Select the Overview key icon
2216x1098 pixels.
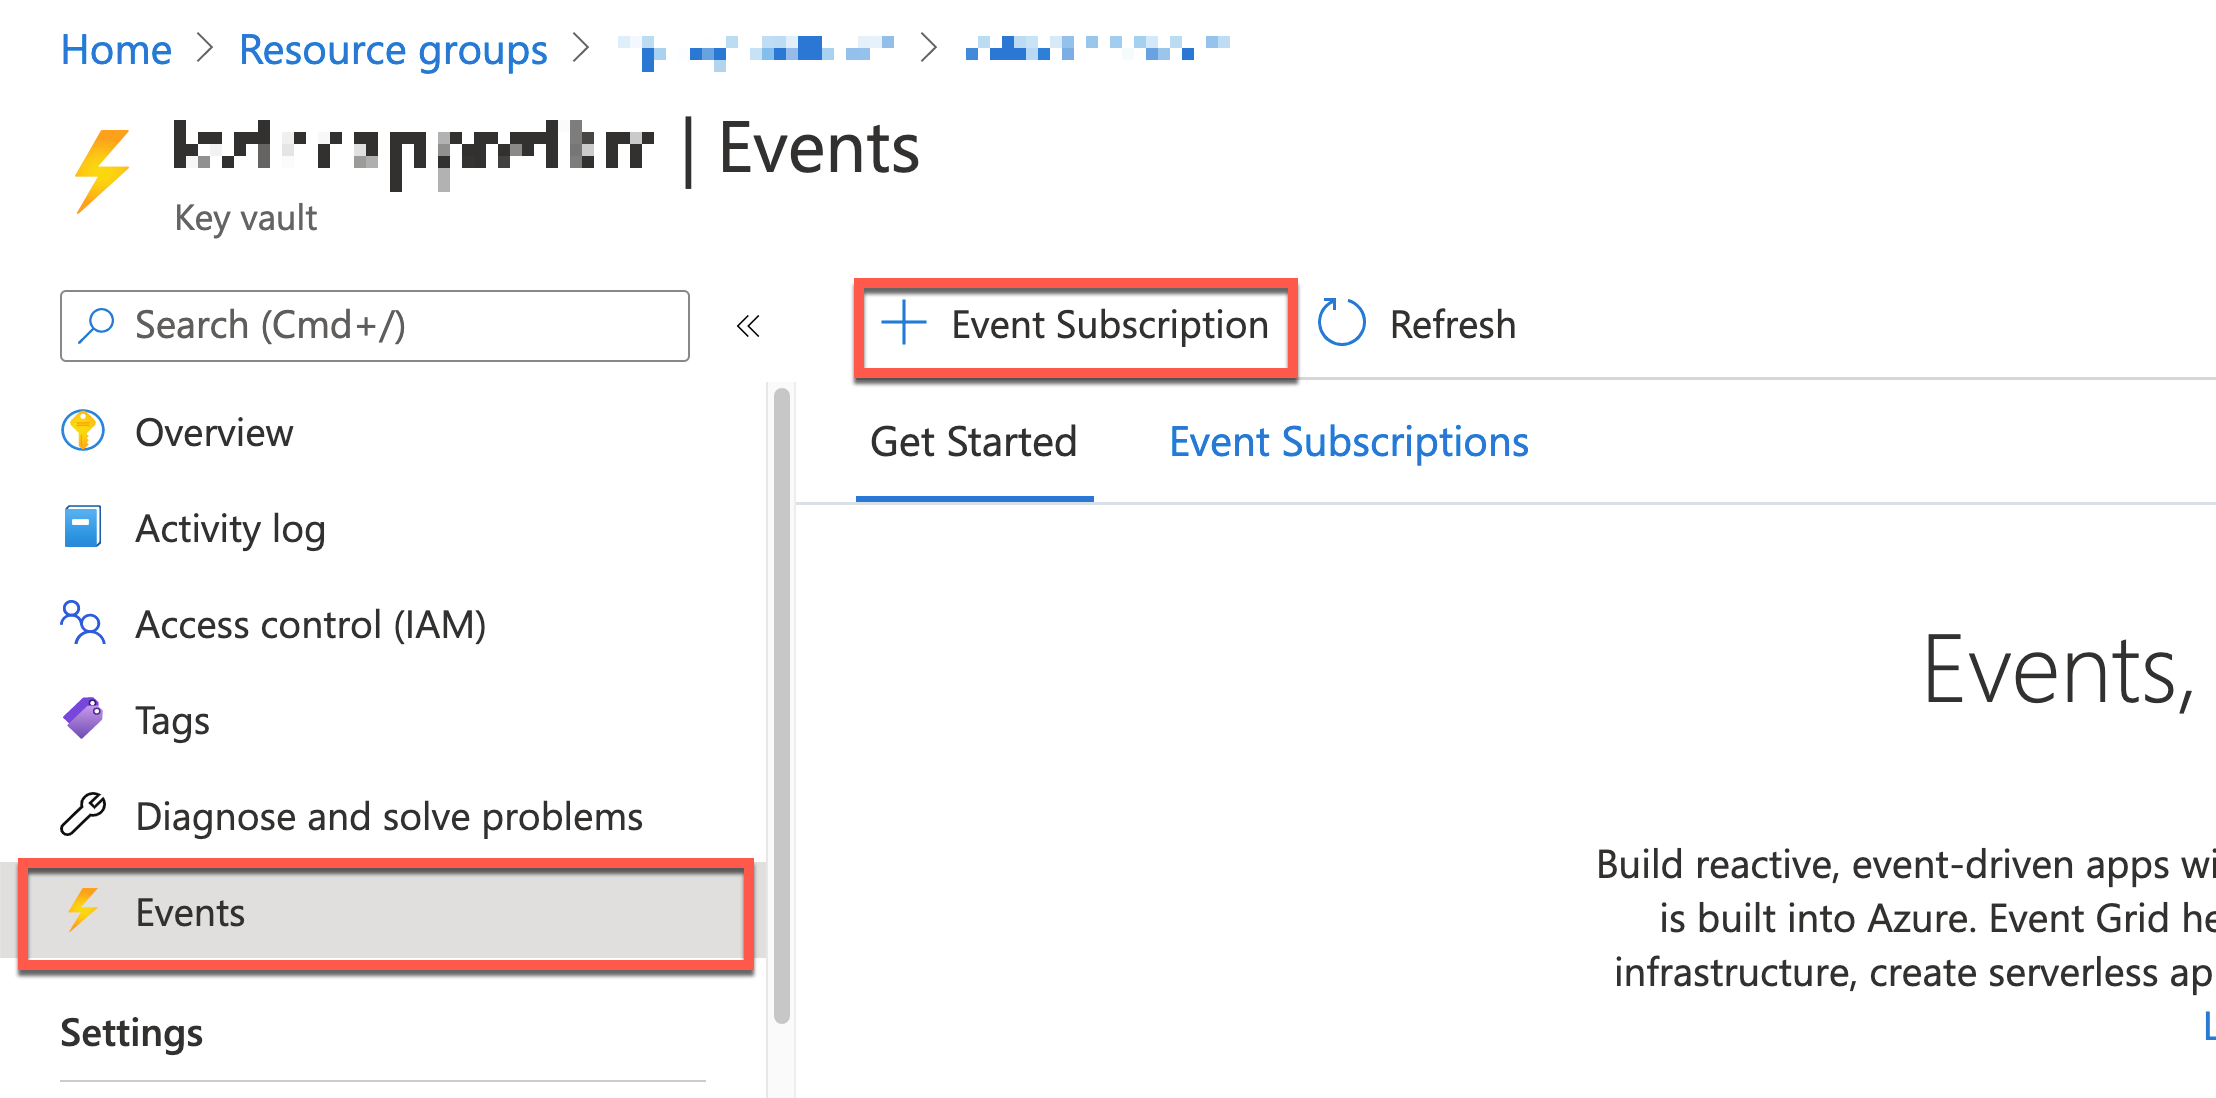coord(84,431)
